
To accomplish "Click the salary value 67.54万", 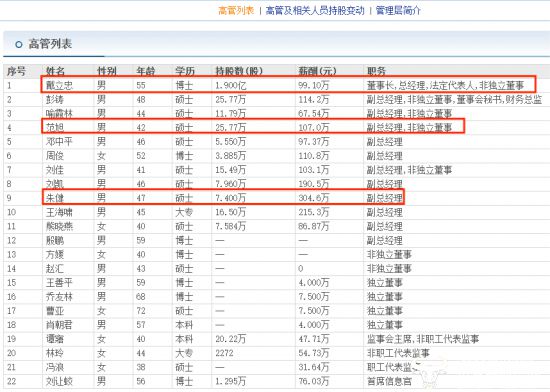I will point(314,114).
